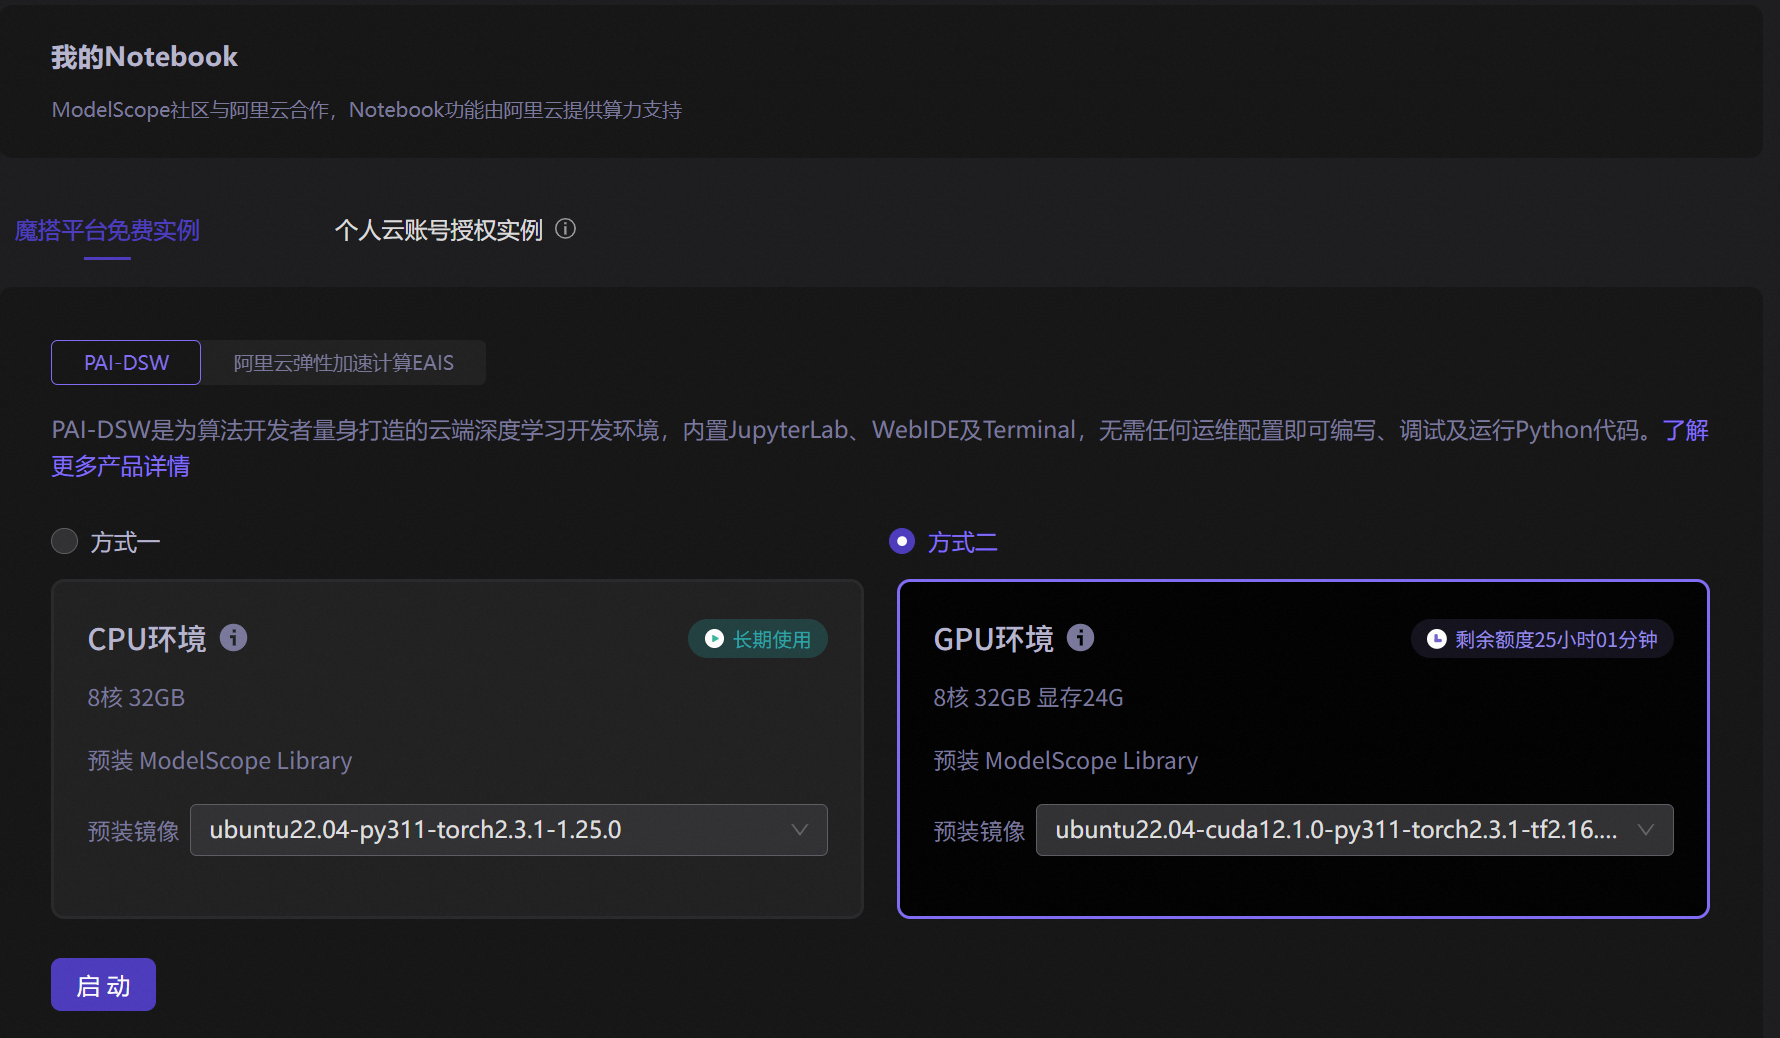The width and height of the screenshot is (1780, 1038).
Task: Click the CPU环境 heading
Action: pos(147,639)
